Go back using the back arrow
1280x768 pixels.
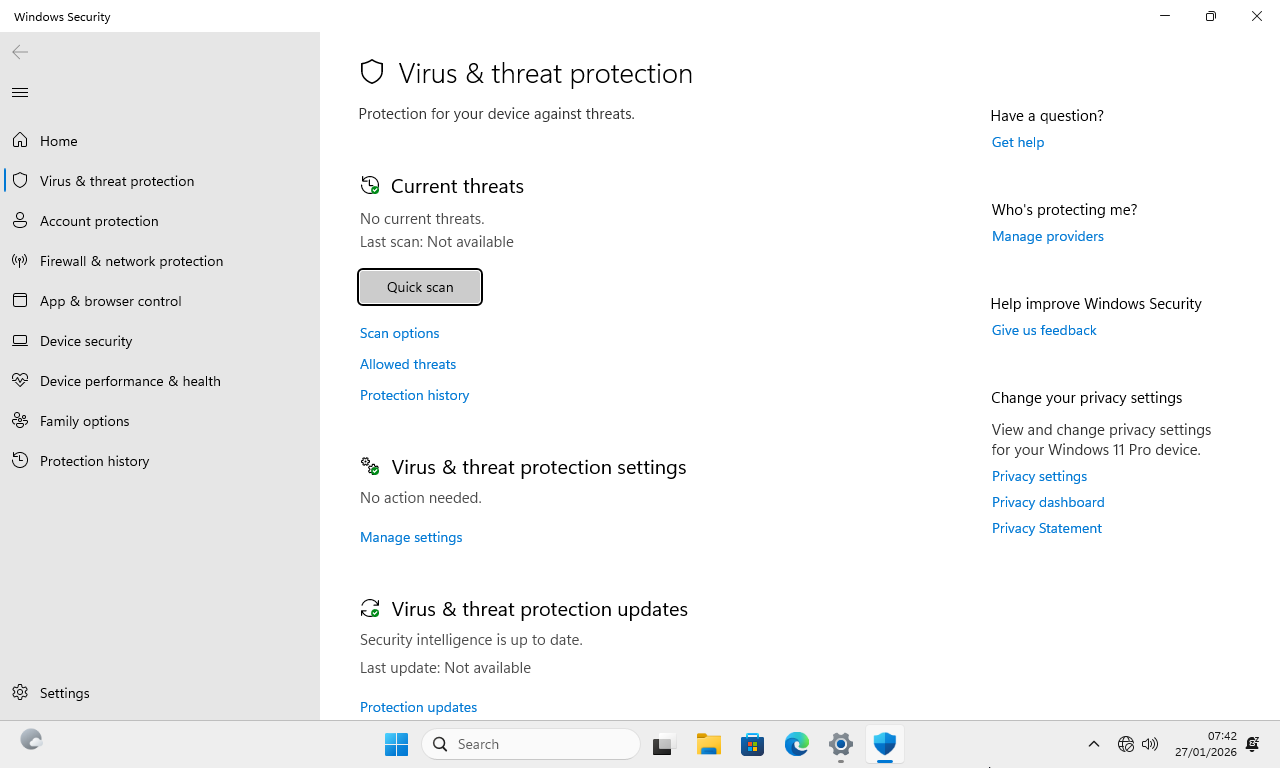point(20,52)
